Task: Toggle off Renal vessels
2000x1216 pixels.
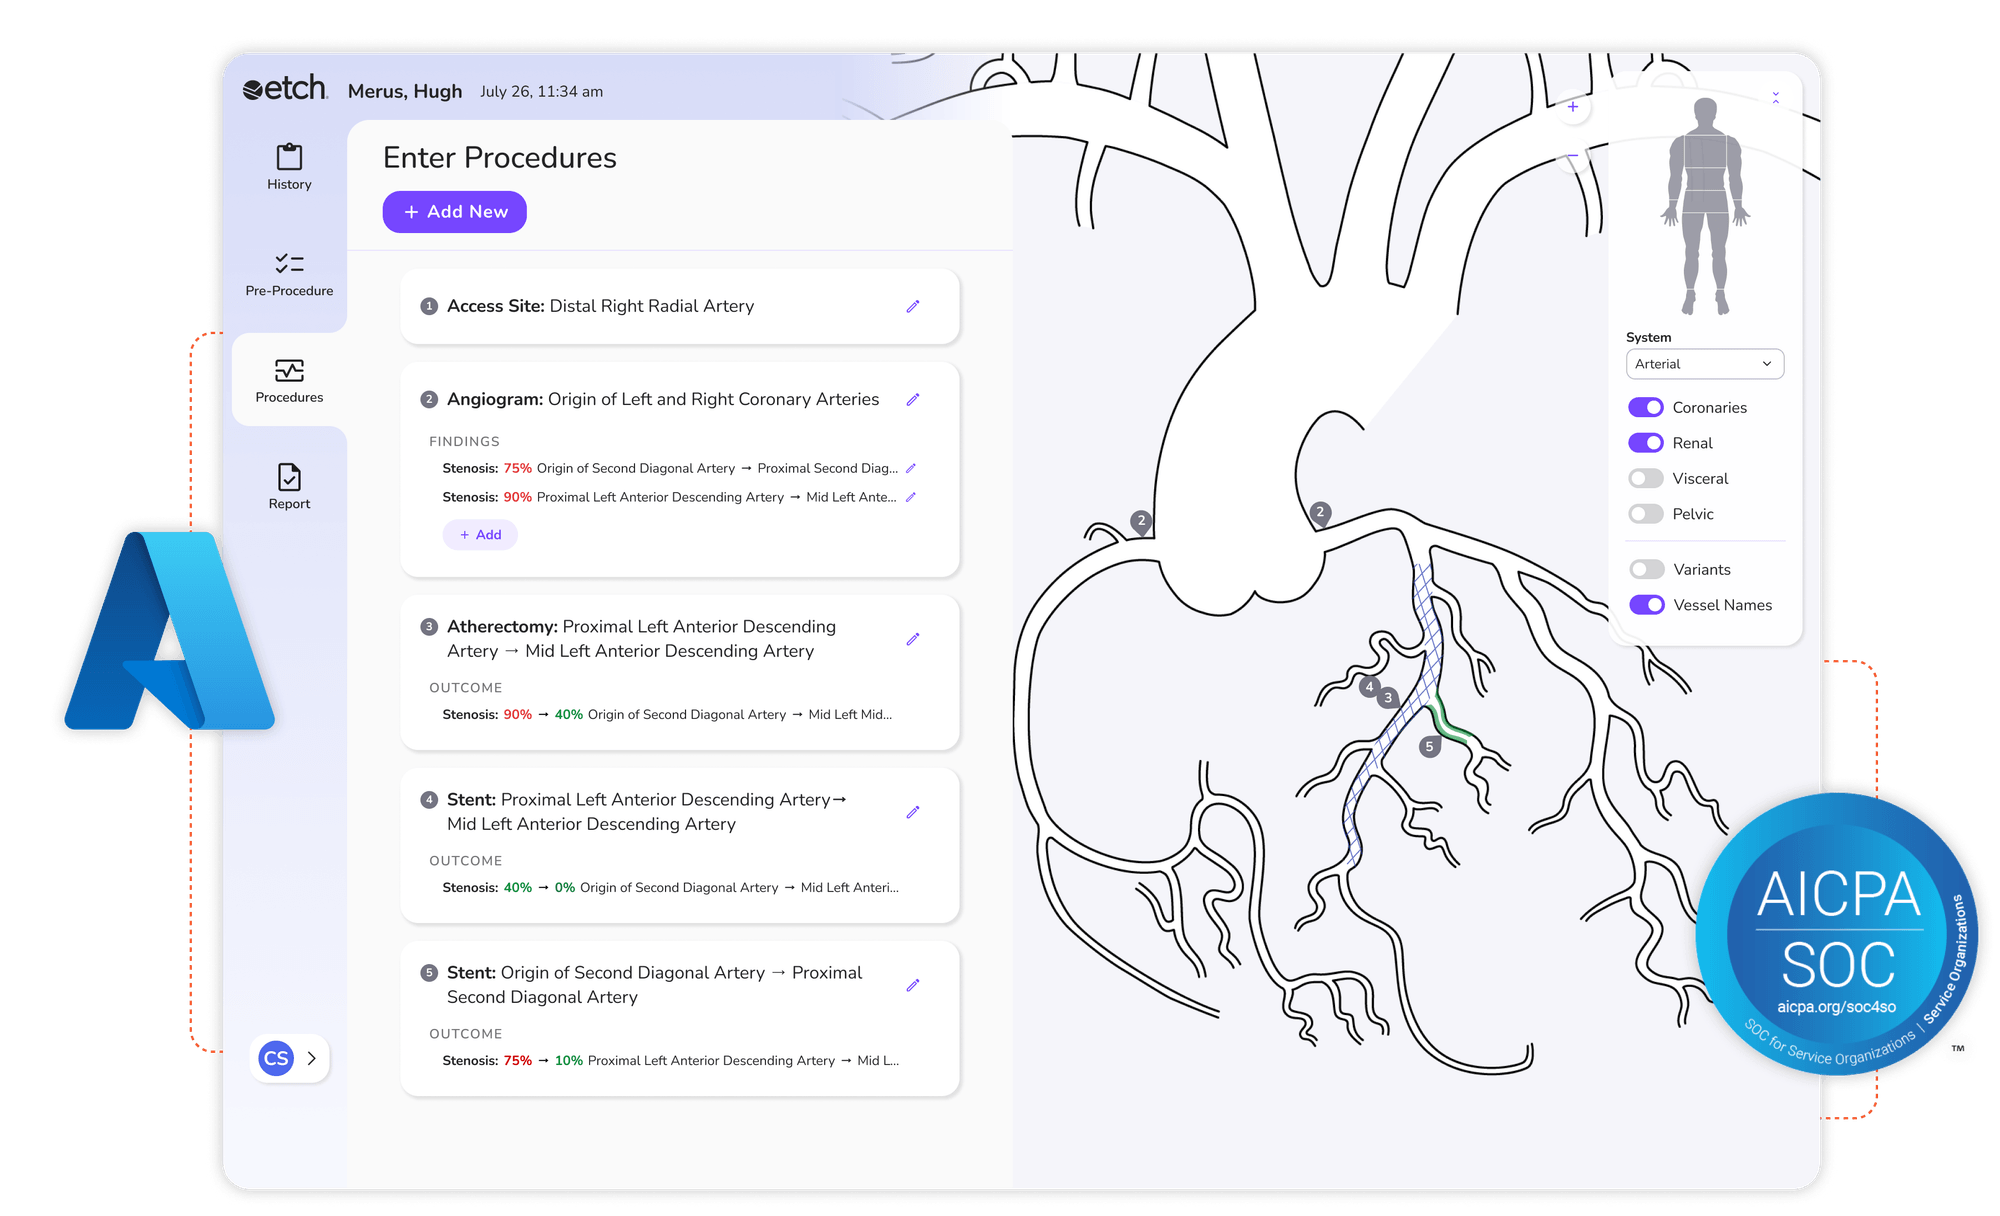Action: 1646,443
